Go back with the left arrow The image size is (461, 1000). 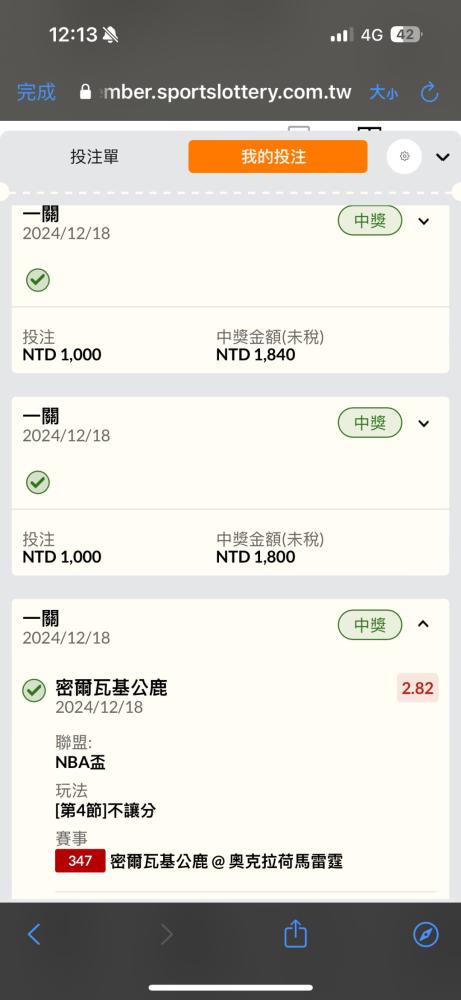pos(34,935)
